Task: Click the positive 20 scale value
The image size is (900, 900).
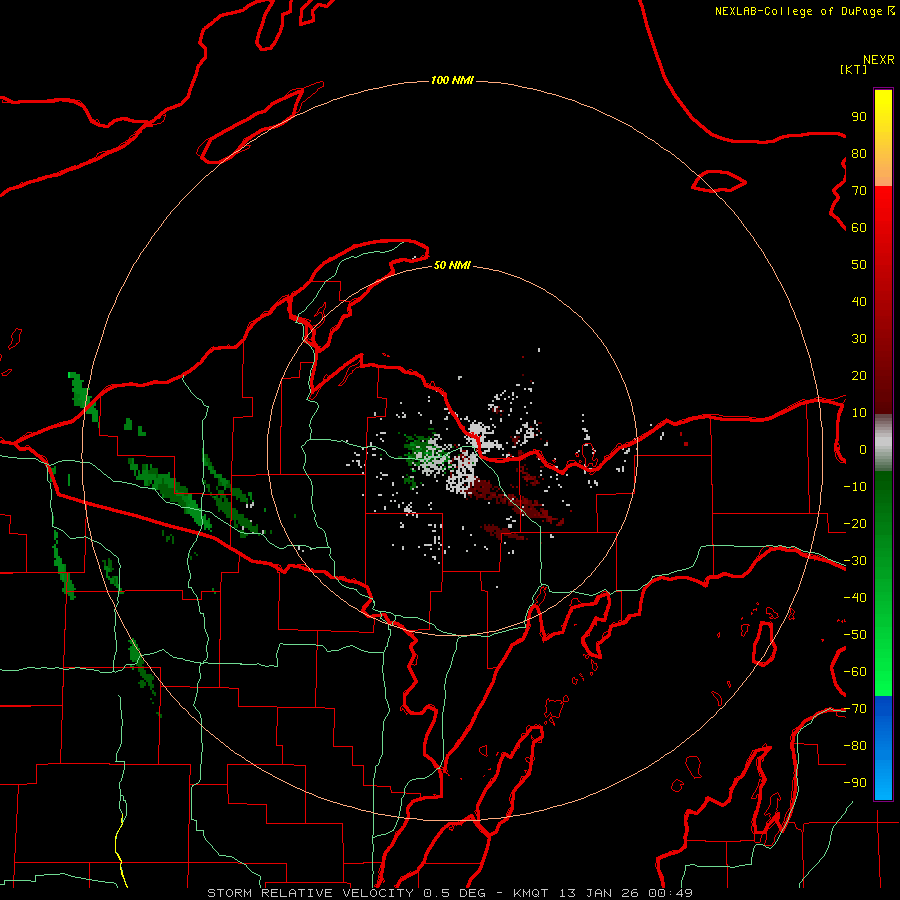Action: click(859, 375)
